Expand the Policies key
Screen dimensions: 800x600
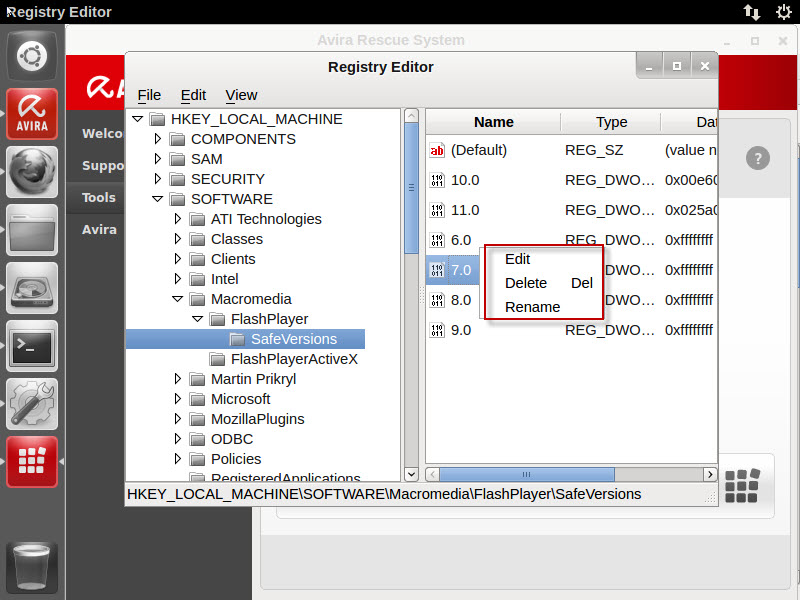[178, 459]
